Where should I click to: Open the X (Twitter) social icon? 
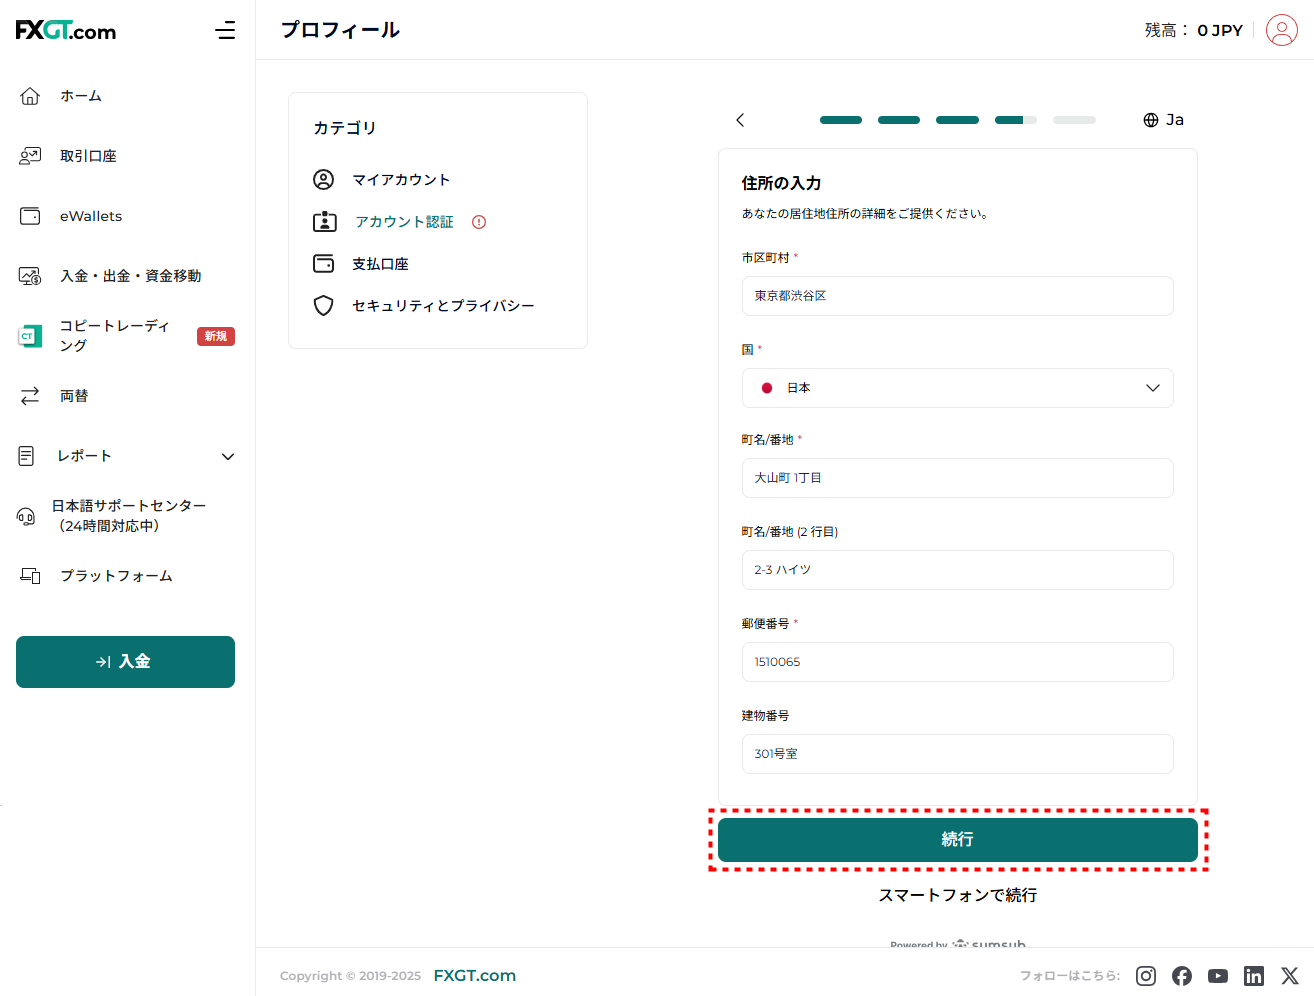pos(1290,976)
